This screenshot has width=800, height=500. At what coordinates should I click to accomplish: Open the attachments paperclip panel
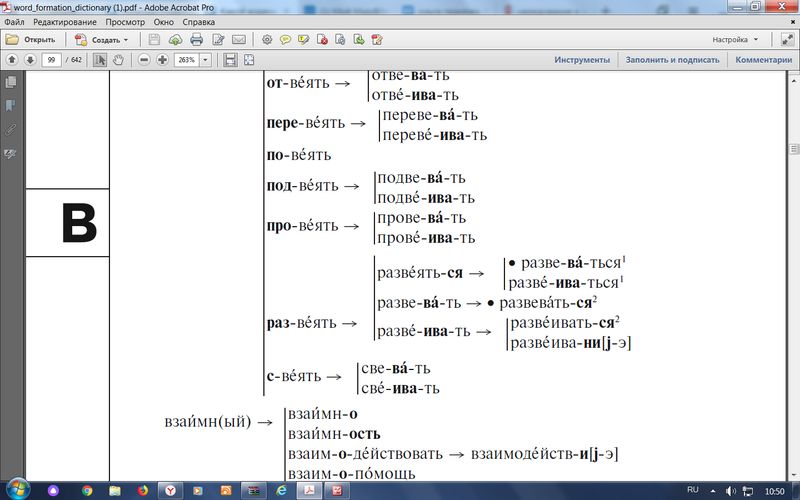coord(11,129)
